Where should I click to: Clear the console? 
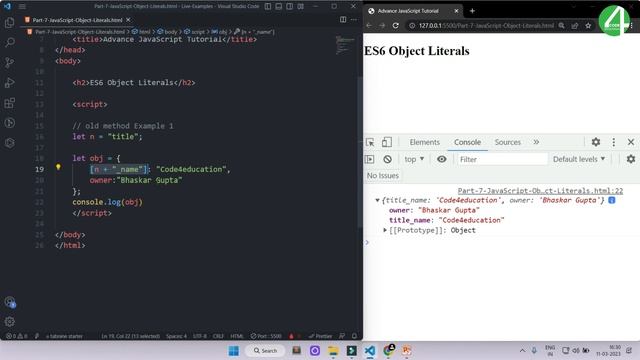[387, 159]
